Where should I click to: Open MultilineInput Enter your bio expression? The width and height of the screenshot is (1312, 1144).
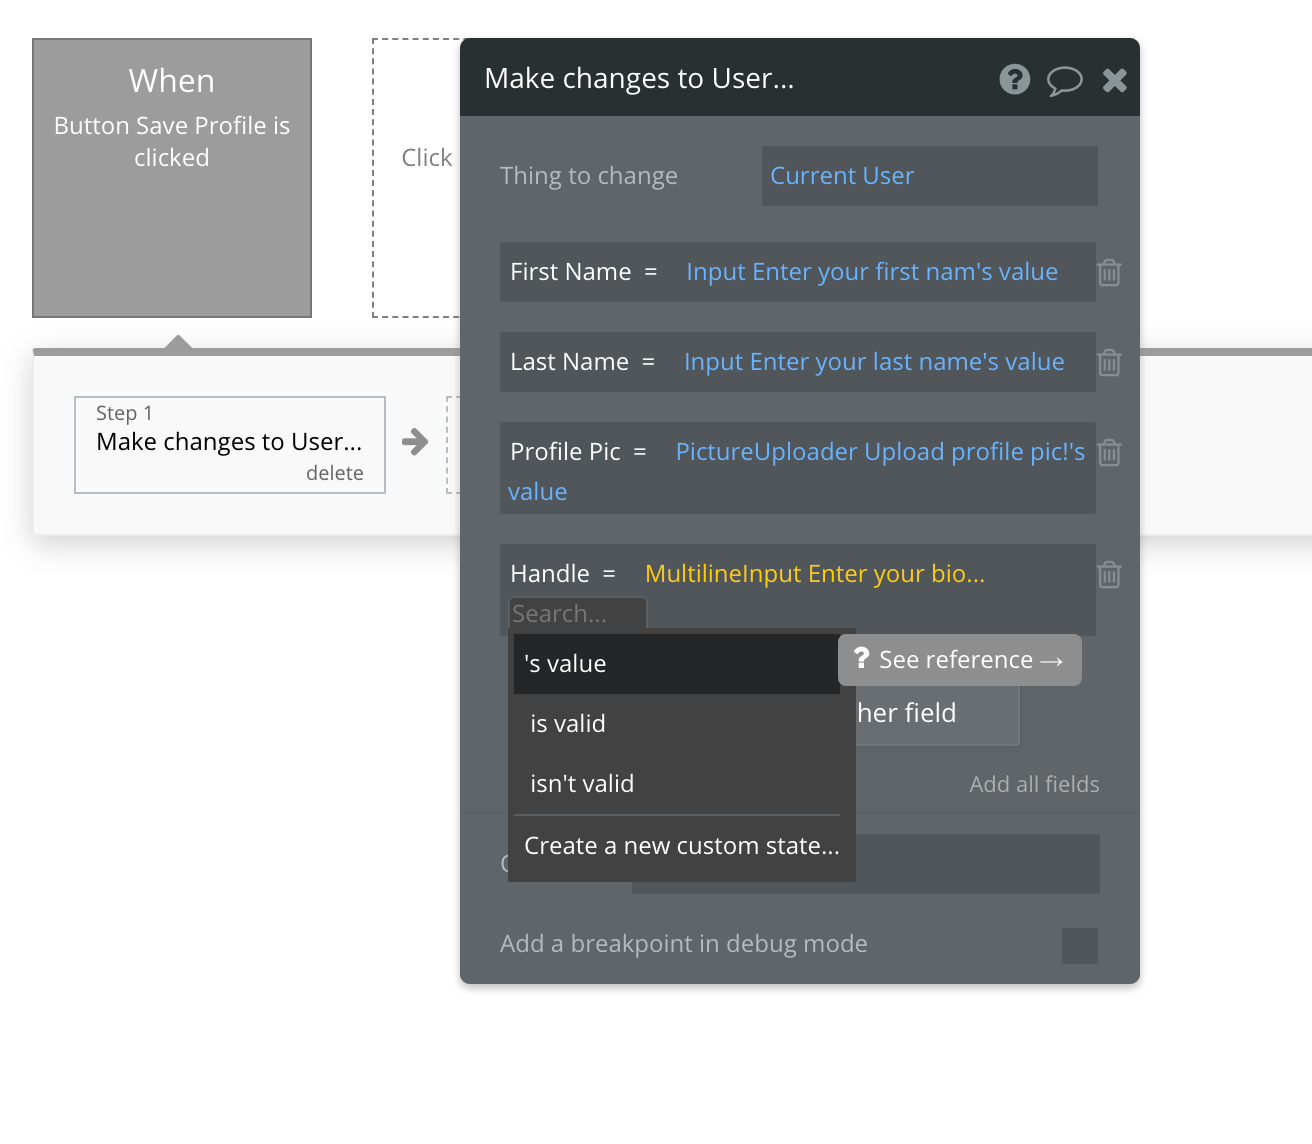[813, 573]
